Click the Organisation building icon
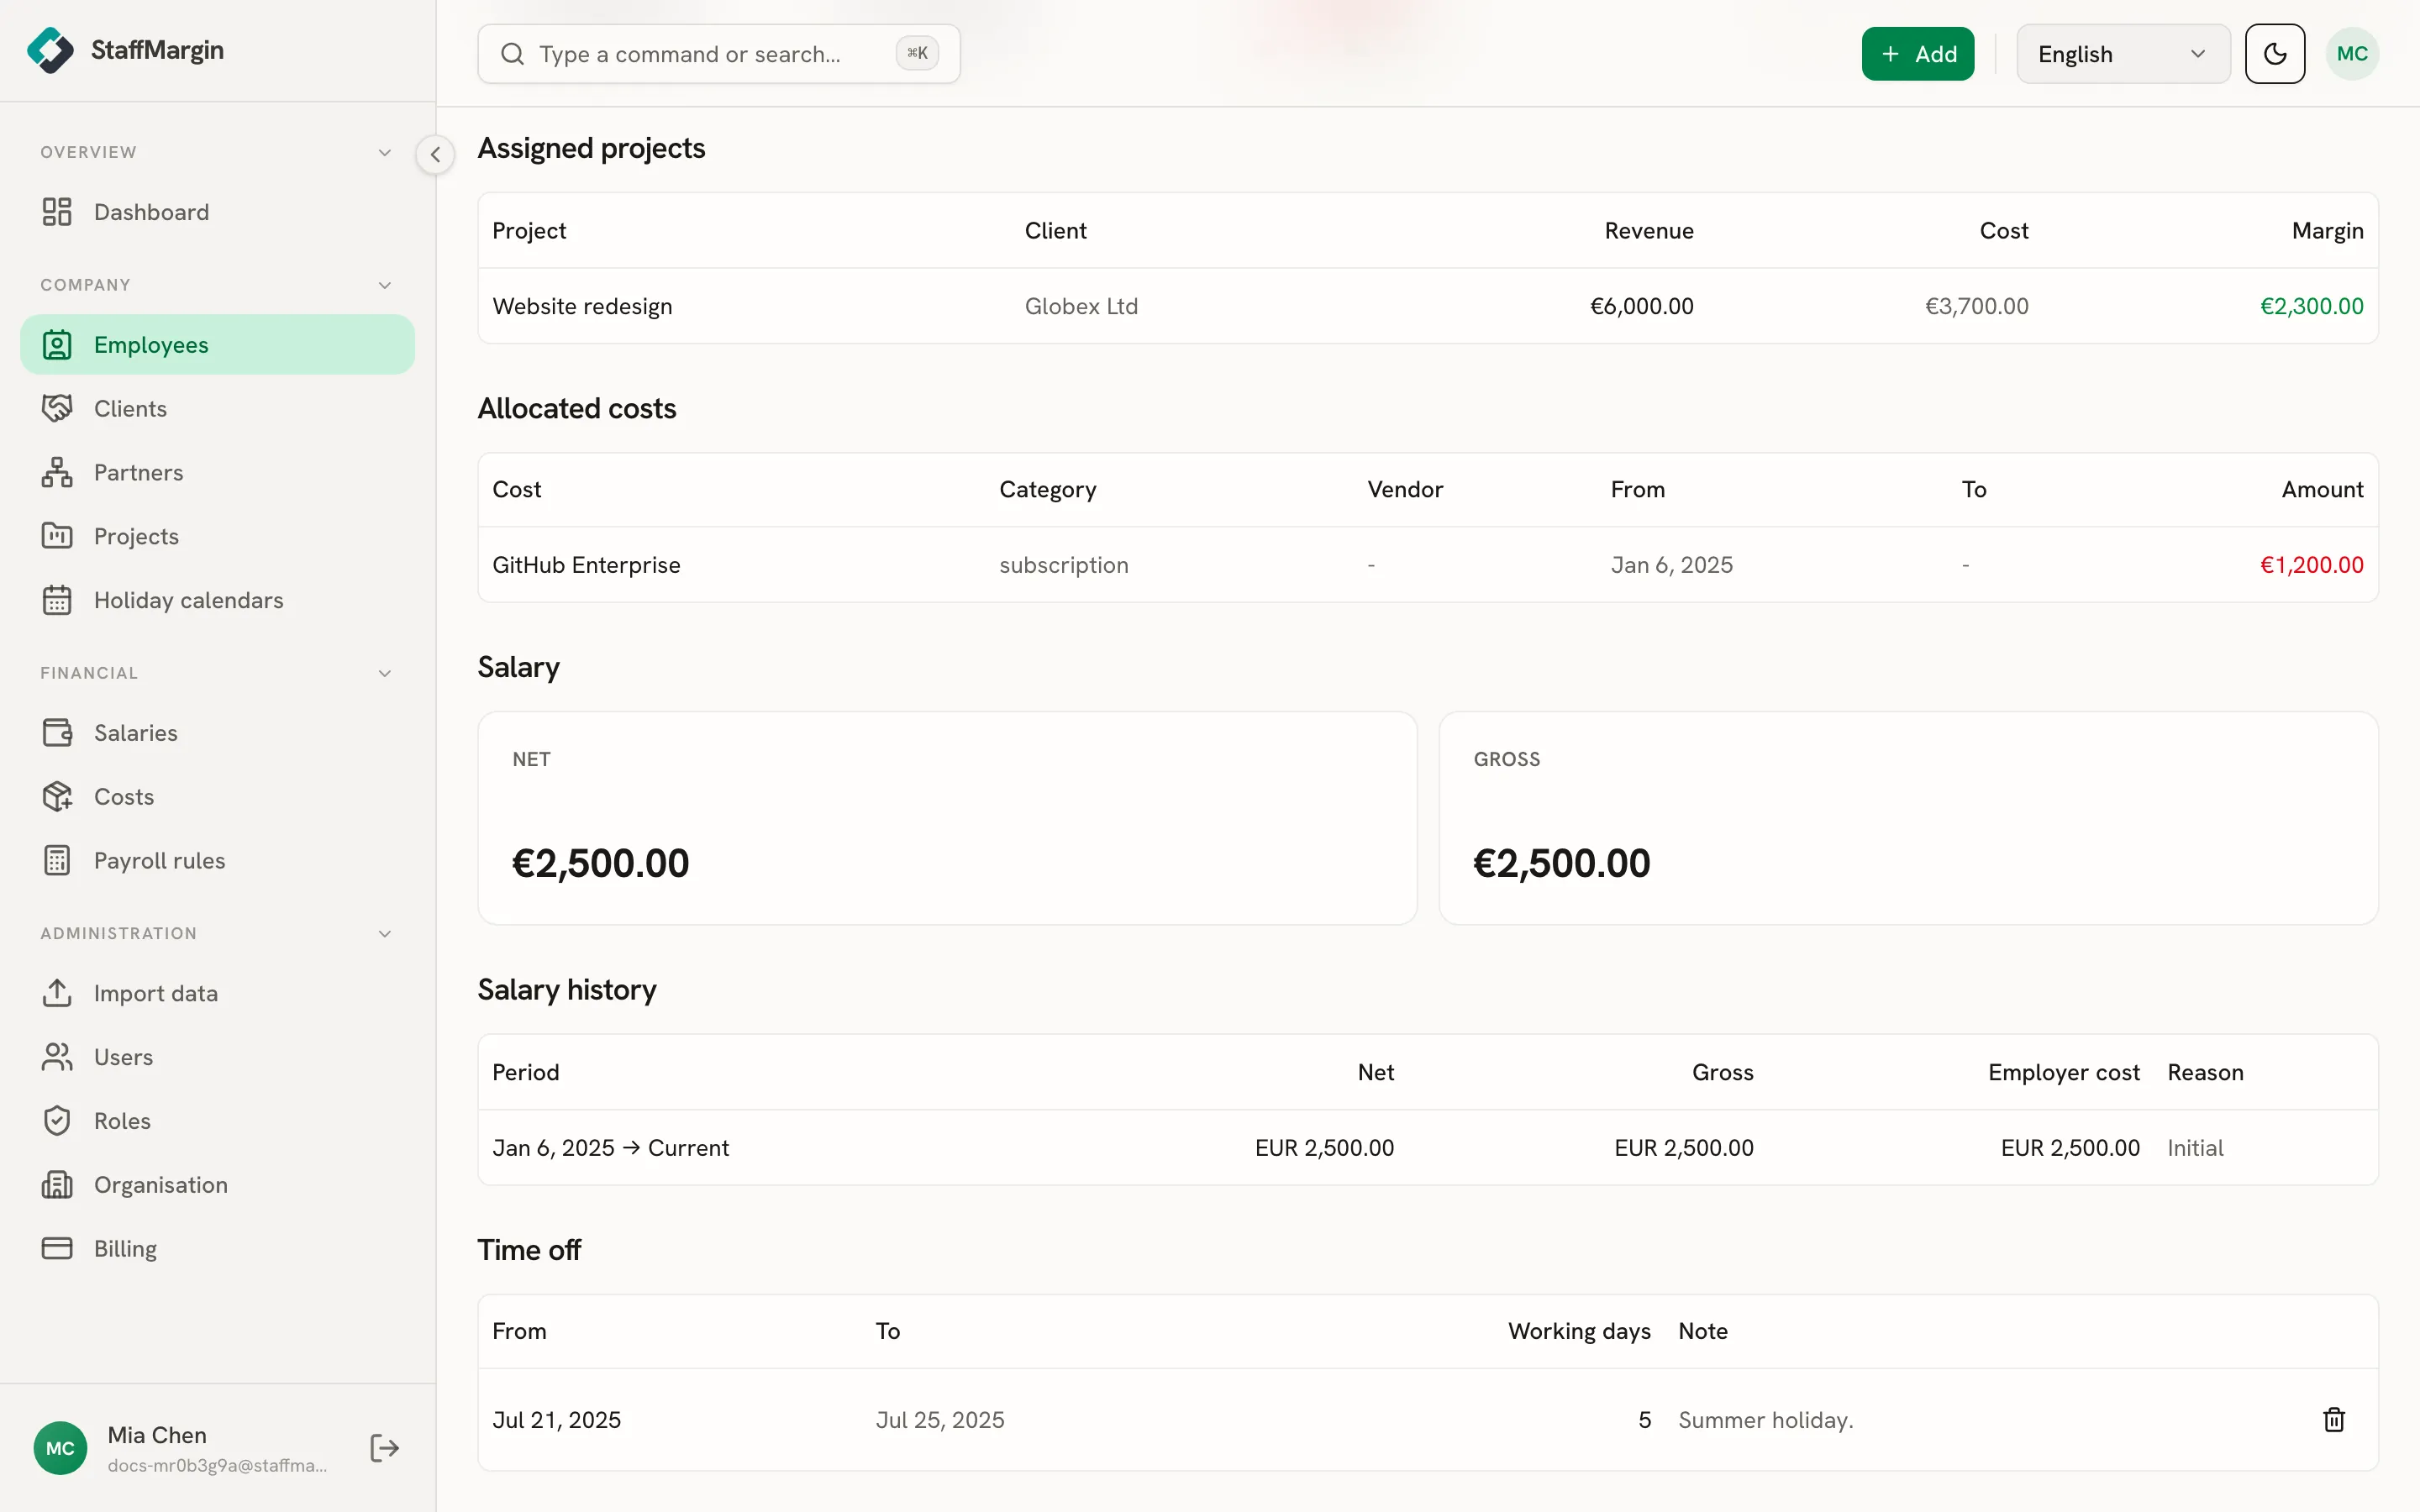This screenshot has height=1512, width=2420. click(x=57, y=1185)
